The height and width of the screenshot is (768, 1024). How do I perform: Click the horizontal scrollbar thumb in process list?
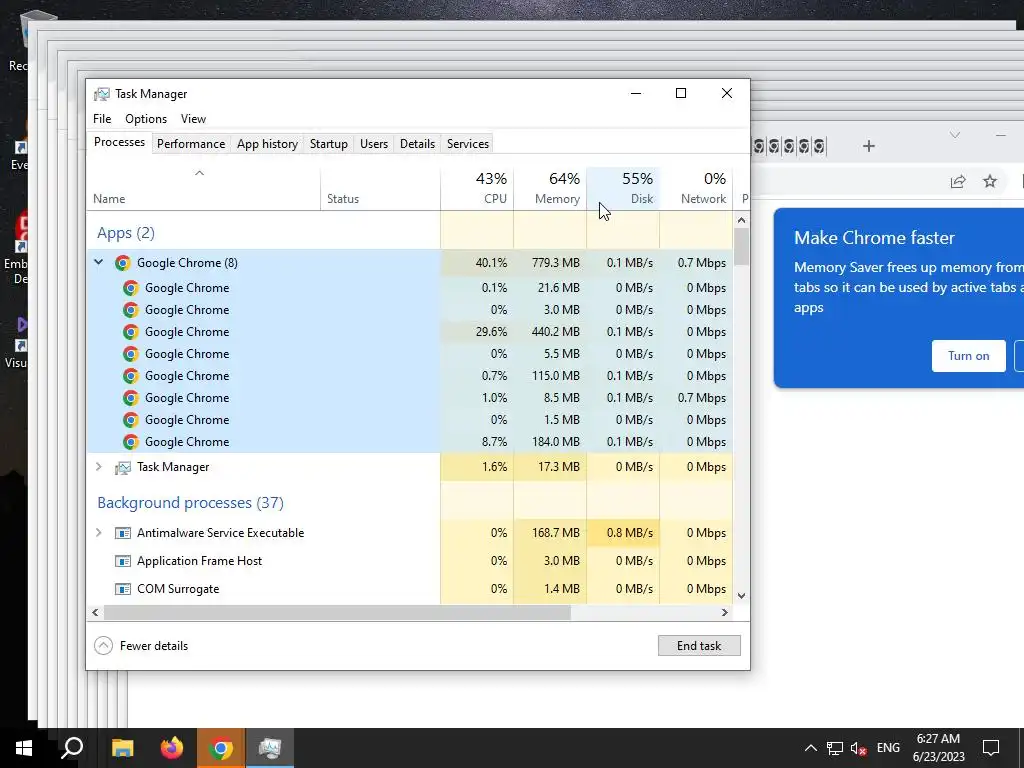pos(337,613)
